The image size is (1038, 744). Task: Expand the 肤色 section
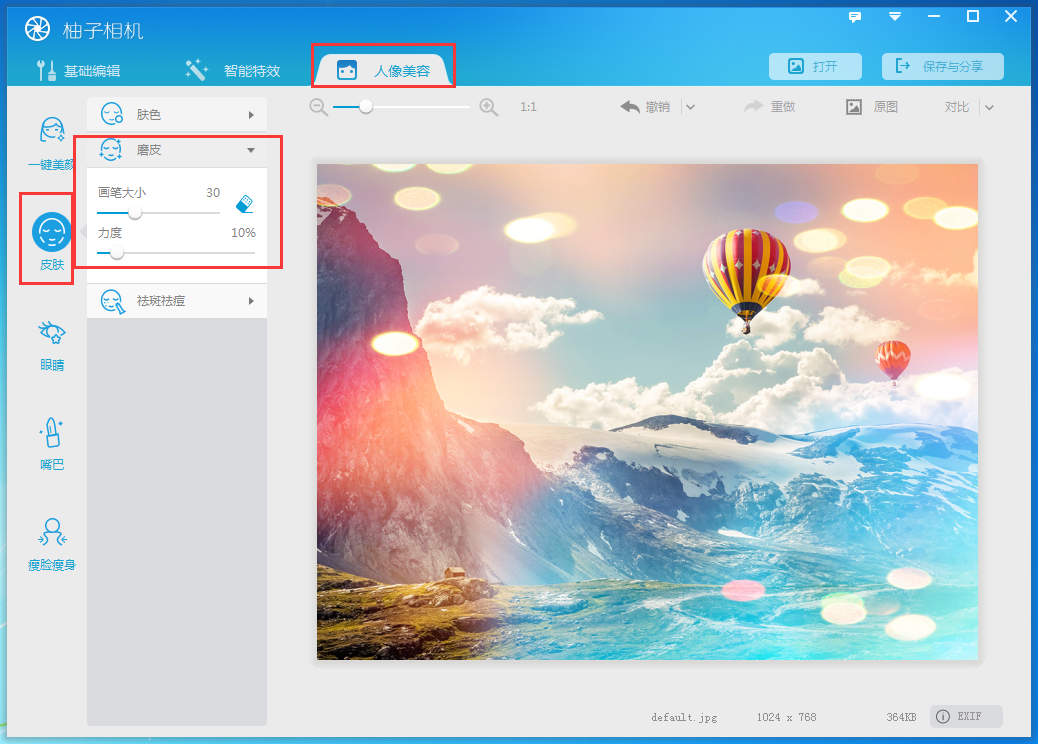pyautogui.click(x=177, y=115)
